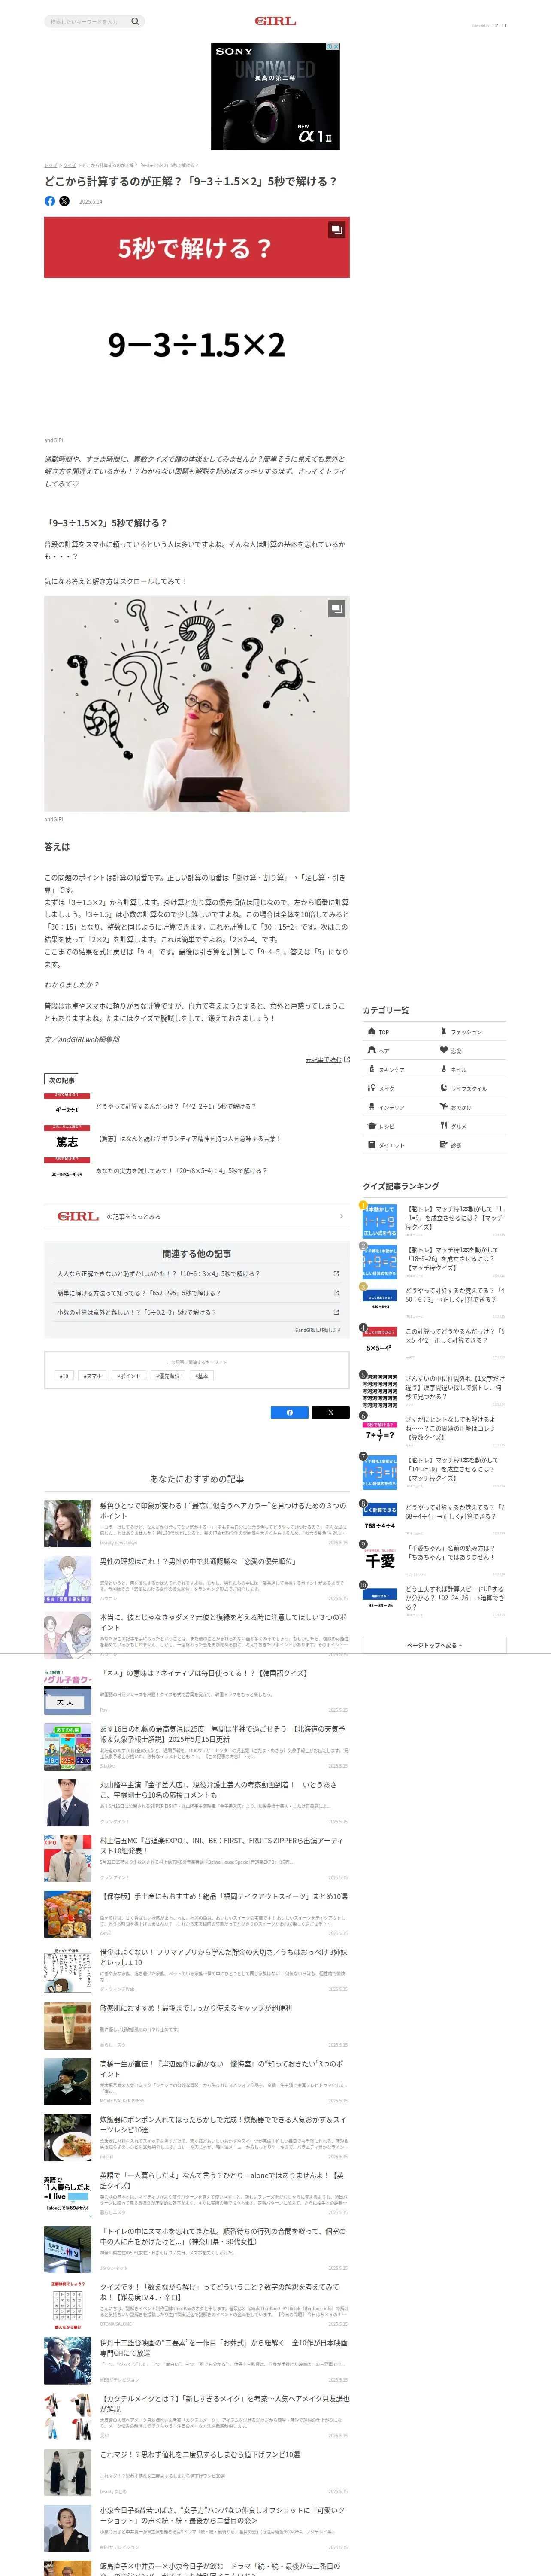The image size is (551, 2576).
Task: Open the 元記事で読む link
Action: click(x=323, y=1060)
